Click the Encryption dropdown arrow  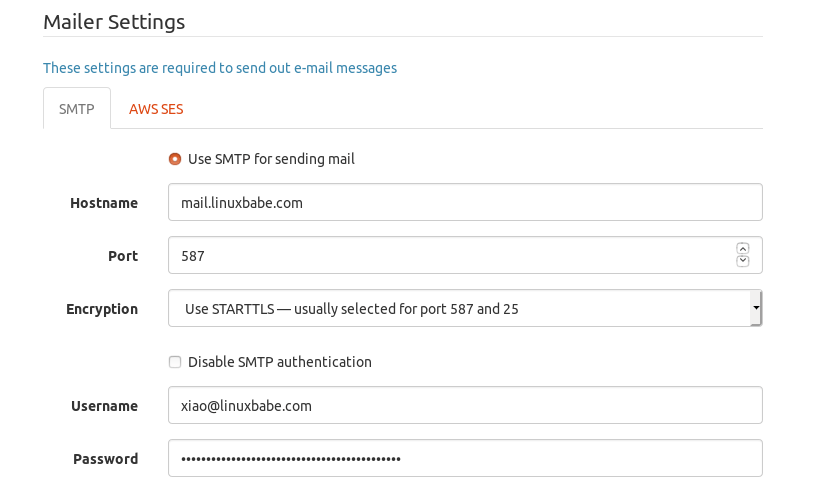coord(756,308)
